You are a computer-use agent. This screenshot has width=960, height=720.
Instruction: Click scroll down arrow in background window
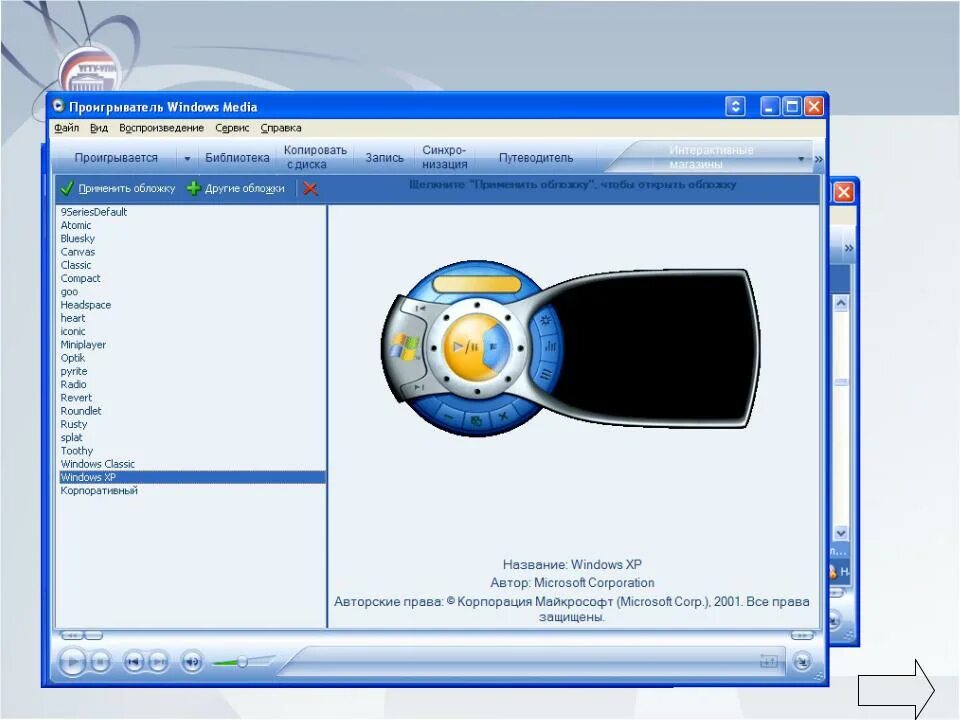click(841, 533)
